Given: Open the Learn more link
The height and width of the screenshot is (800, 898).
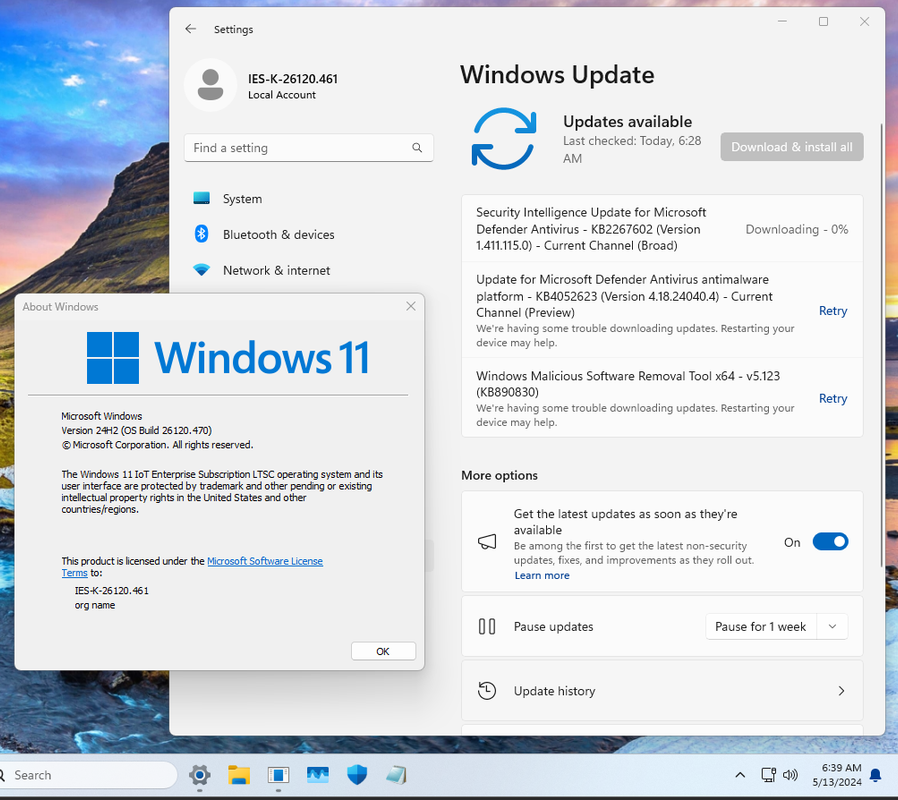Looking at the screenshot, I should click(542, 576).
